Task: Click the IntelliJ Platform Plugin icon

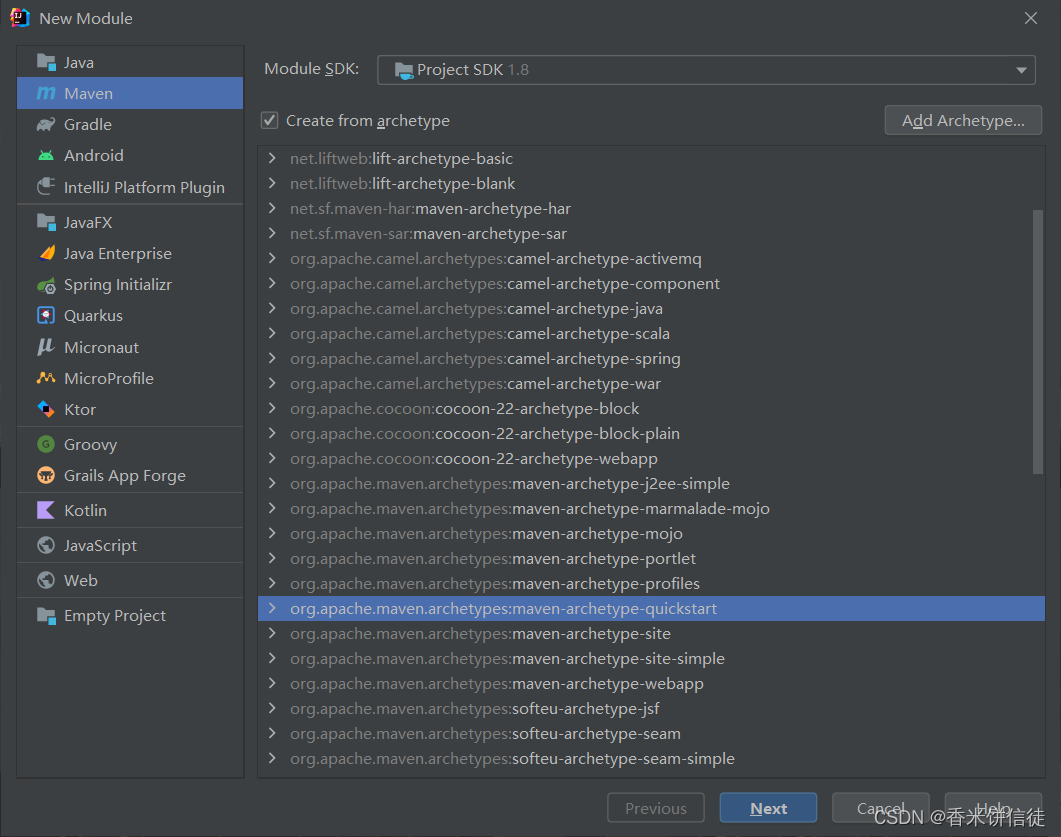Action: tap(46, 187)
